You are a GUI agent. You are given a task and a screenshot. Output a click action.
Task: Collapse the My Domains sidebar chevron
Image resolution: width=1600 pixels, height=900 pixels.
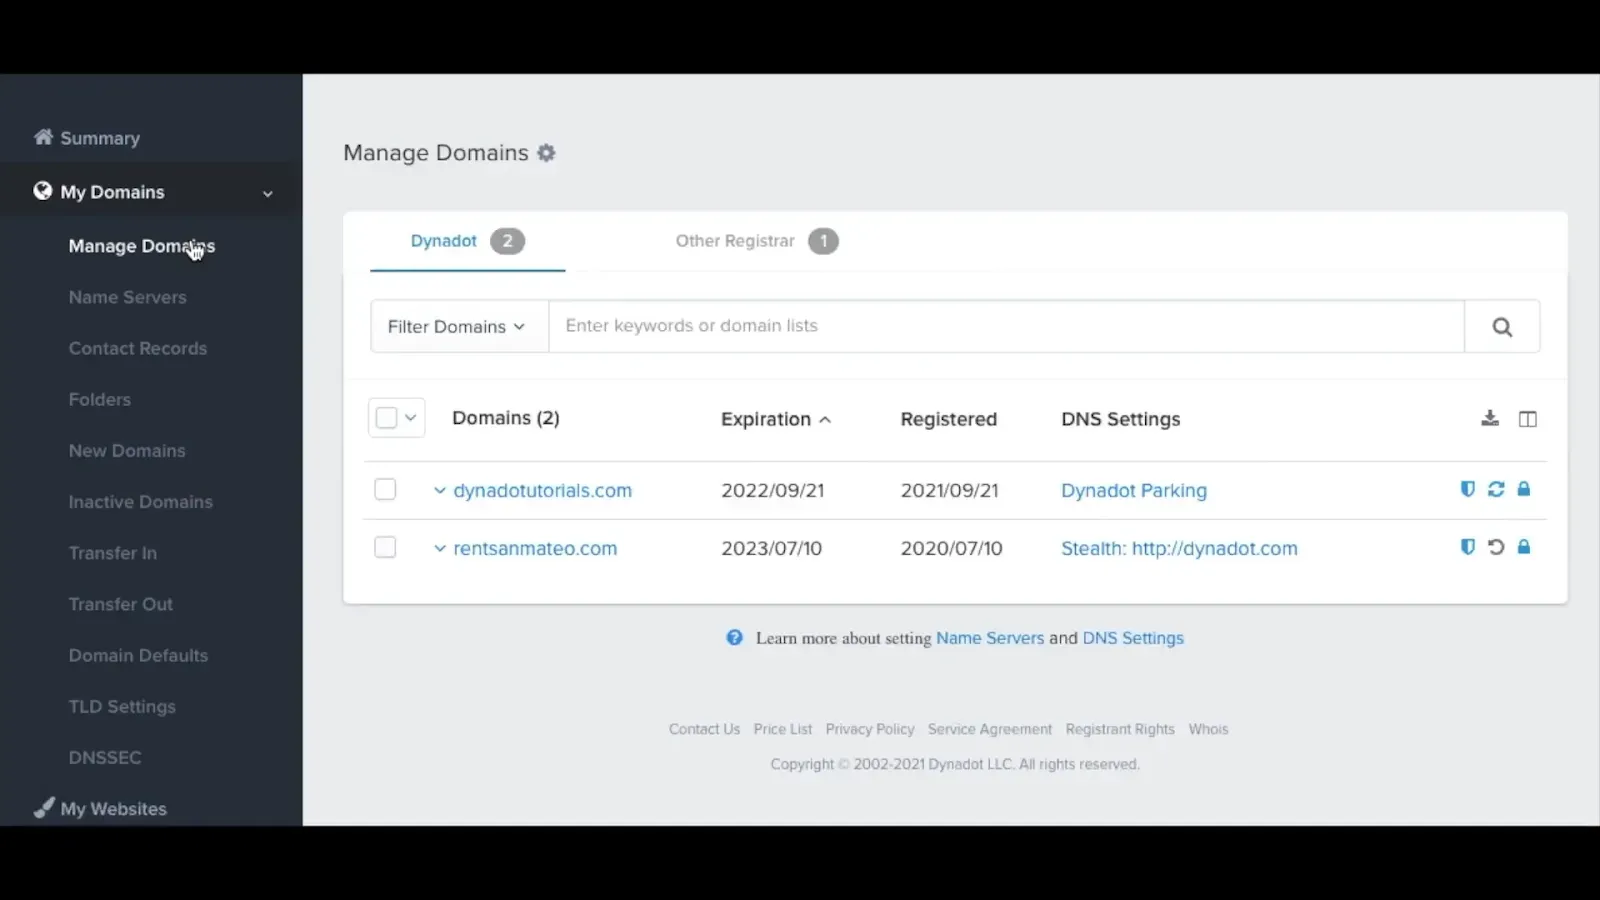tap(268, 193)
